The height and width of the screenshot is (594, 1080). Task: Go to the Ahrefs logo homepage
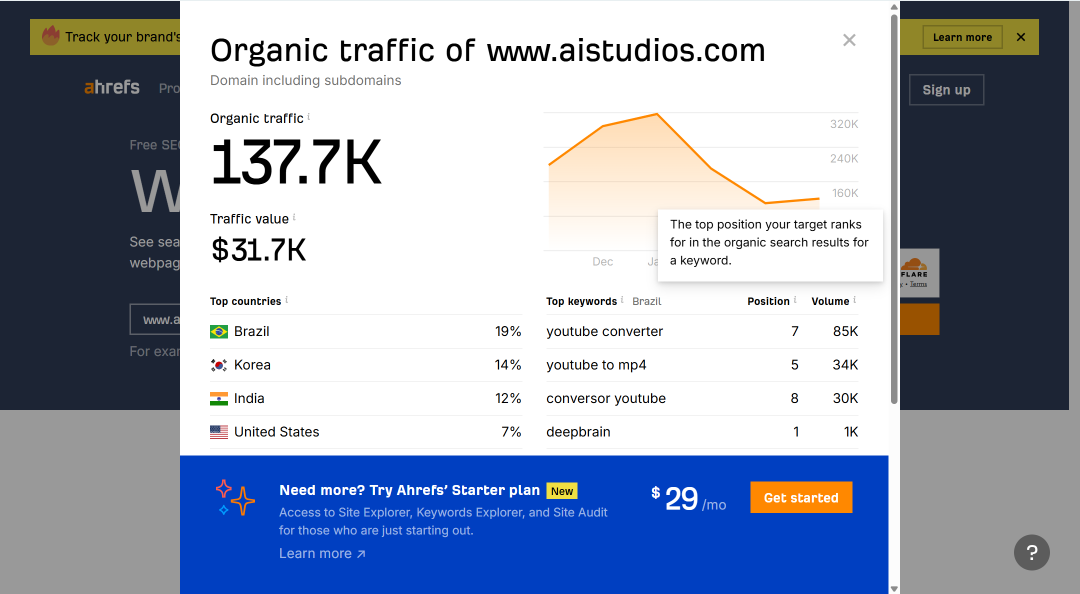point(112,88)
